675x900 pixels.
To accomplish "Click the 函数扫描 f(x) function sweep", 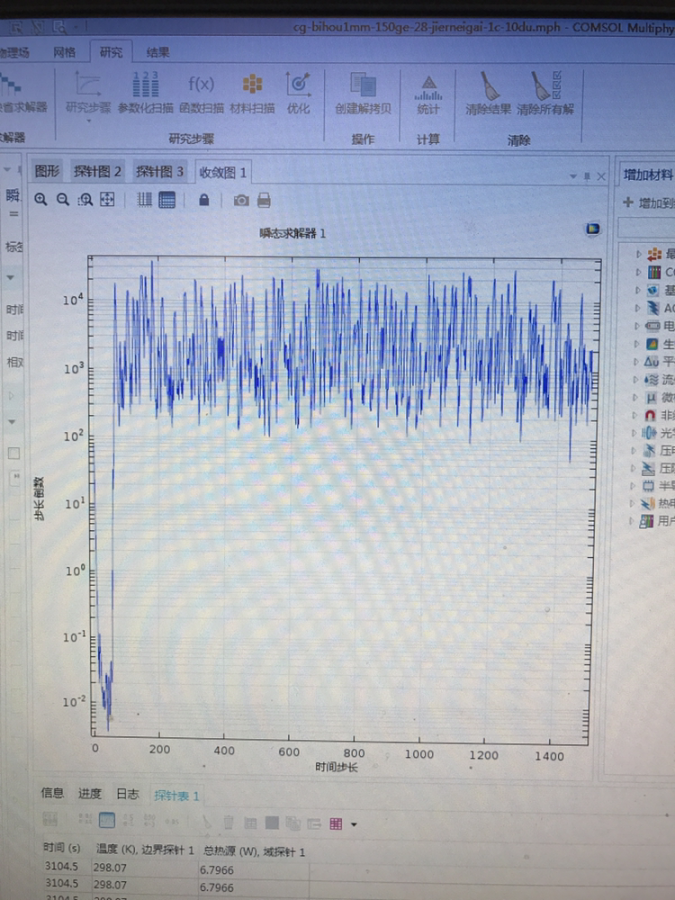I will (x=201, y=85).
